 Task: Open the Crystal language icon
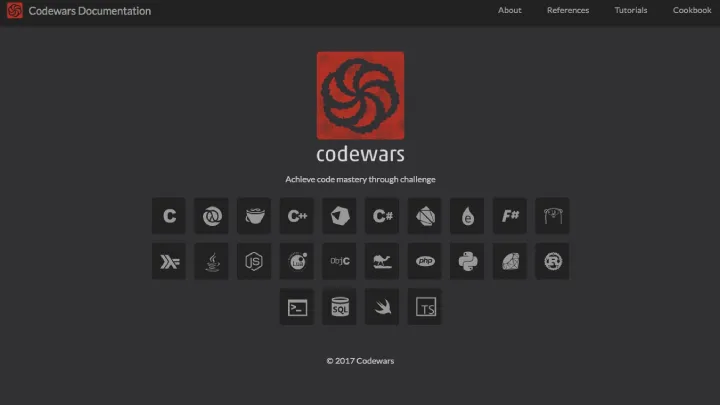339,216
